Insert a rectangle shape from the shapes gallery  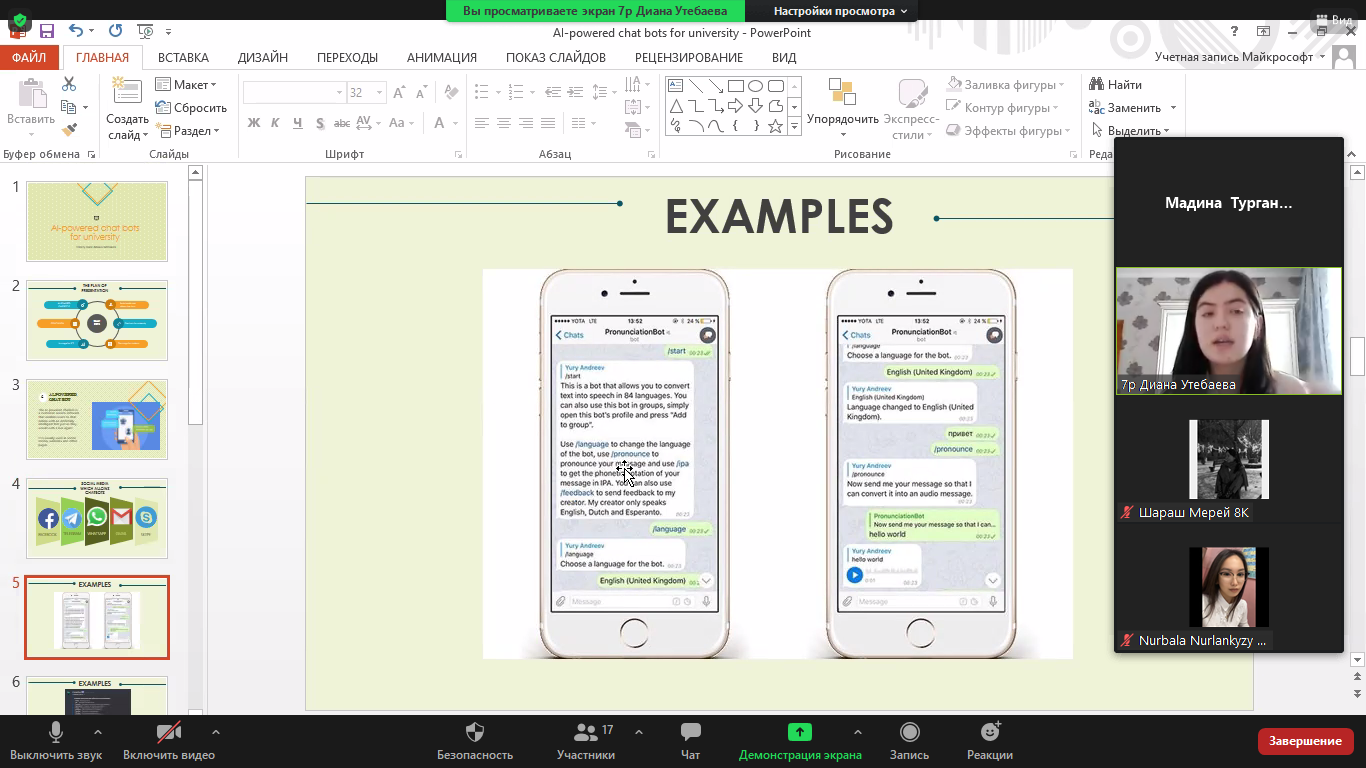tap(735, 86)
